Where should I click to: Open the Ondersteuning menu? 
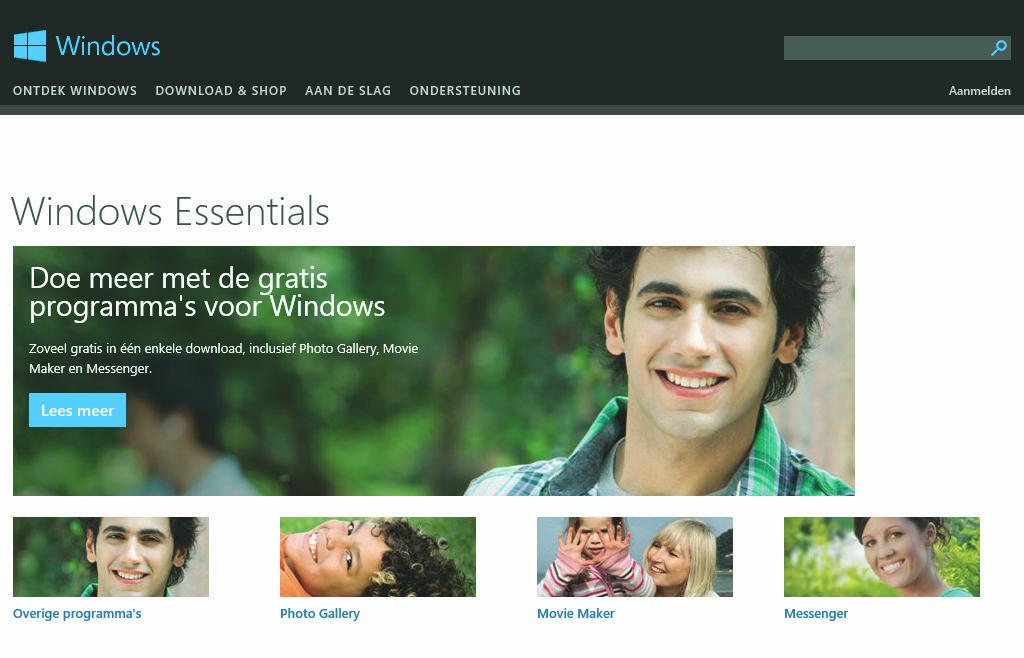[x=465, y=91]
